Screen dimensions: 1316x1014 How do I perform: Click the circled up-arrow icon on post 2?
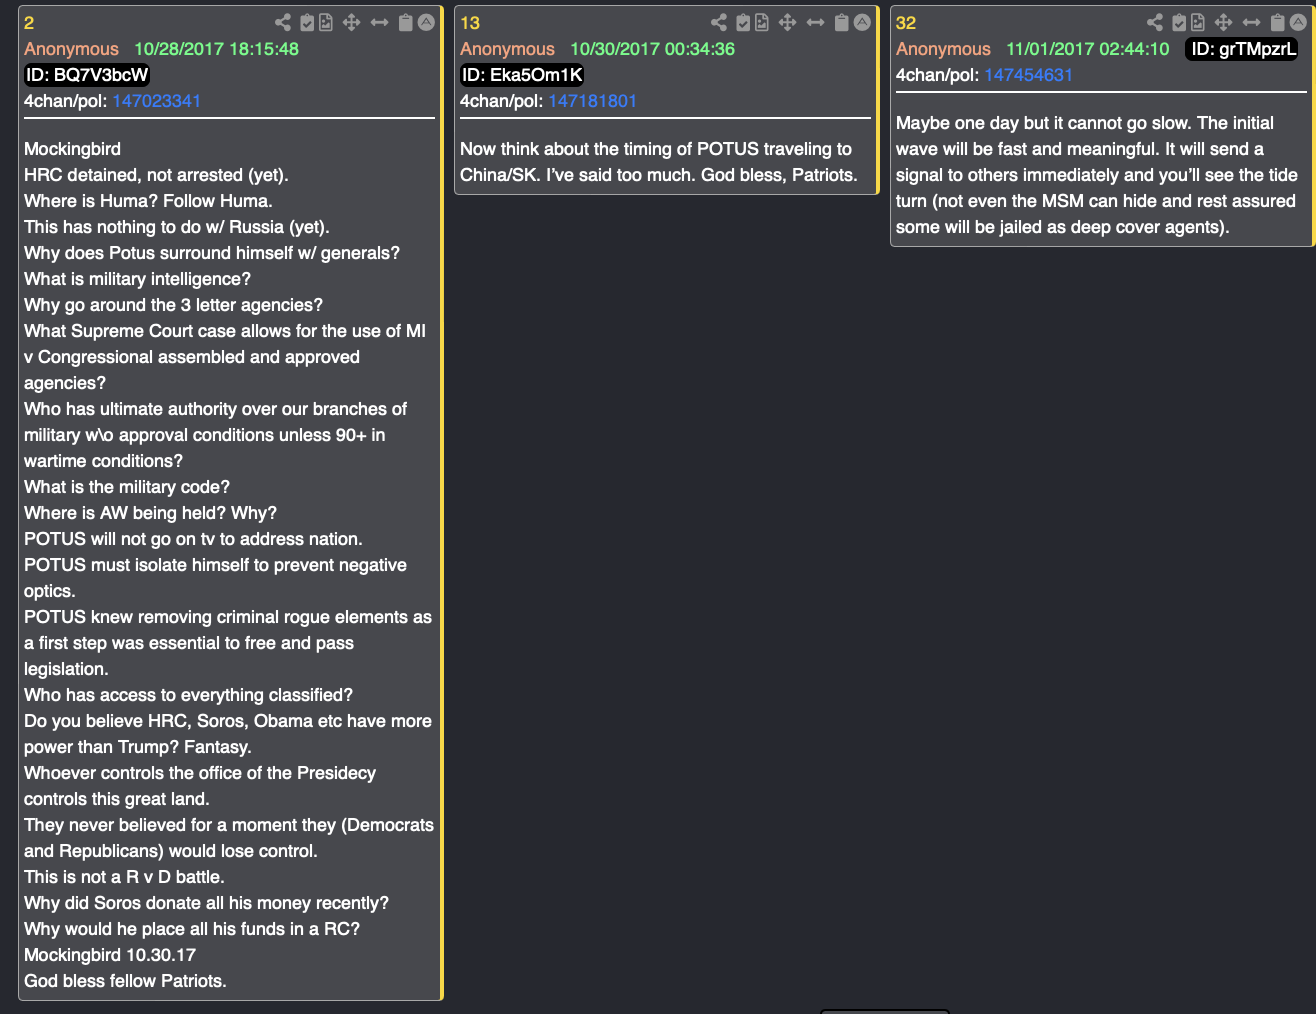[426, 22]
